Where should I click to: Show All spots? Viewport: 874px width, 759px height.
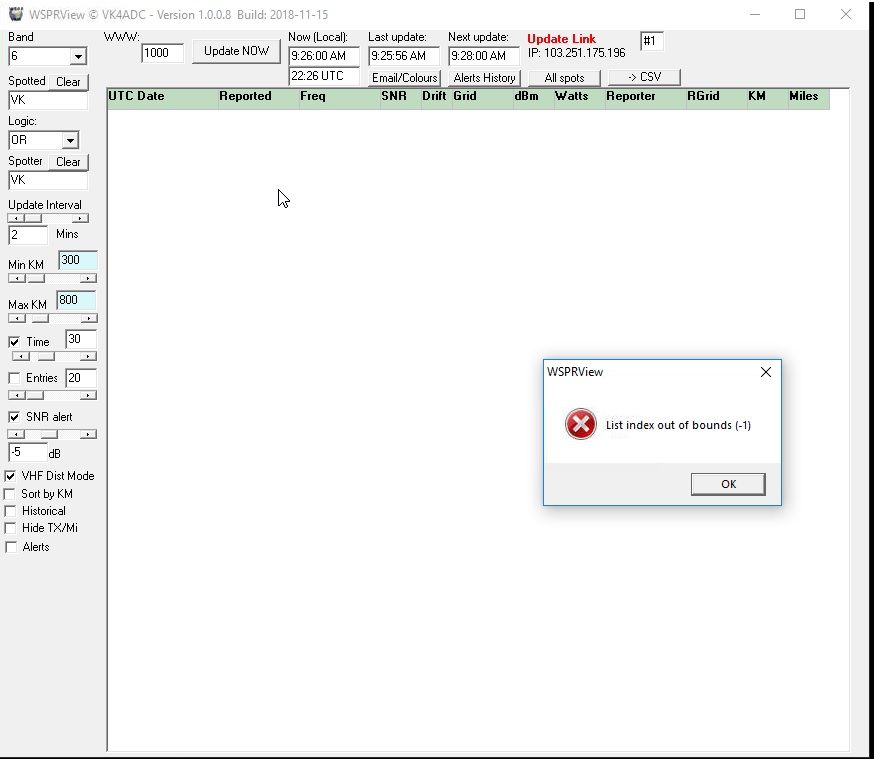coord(564,78)
